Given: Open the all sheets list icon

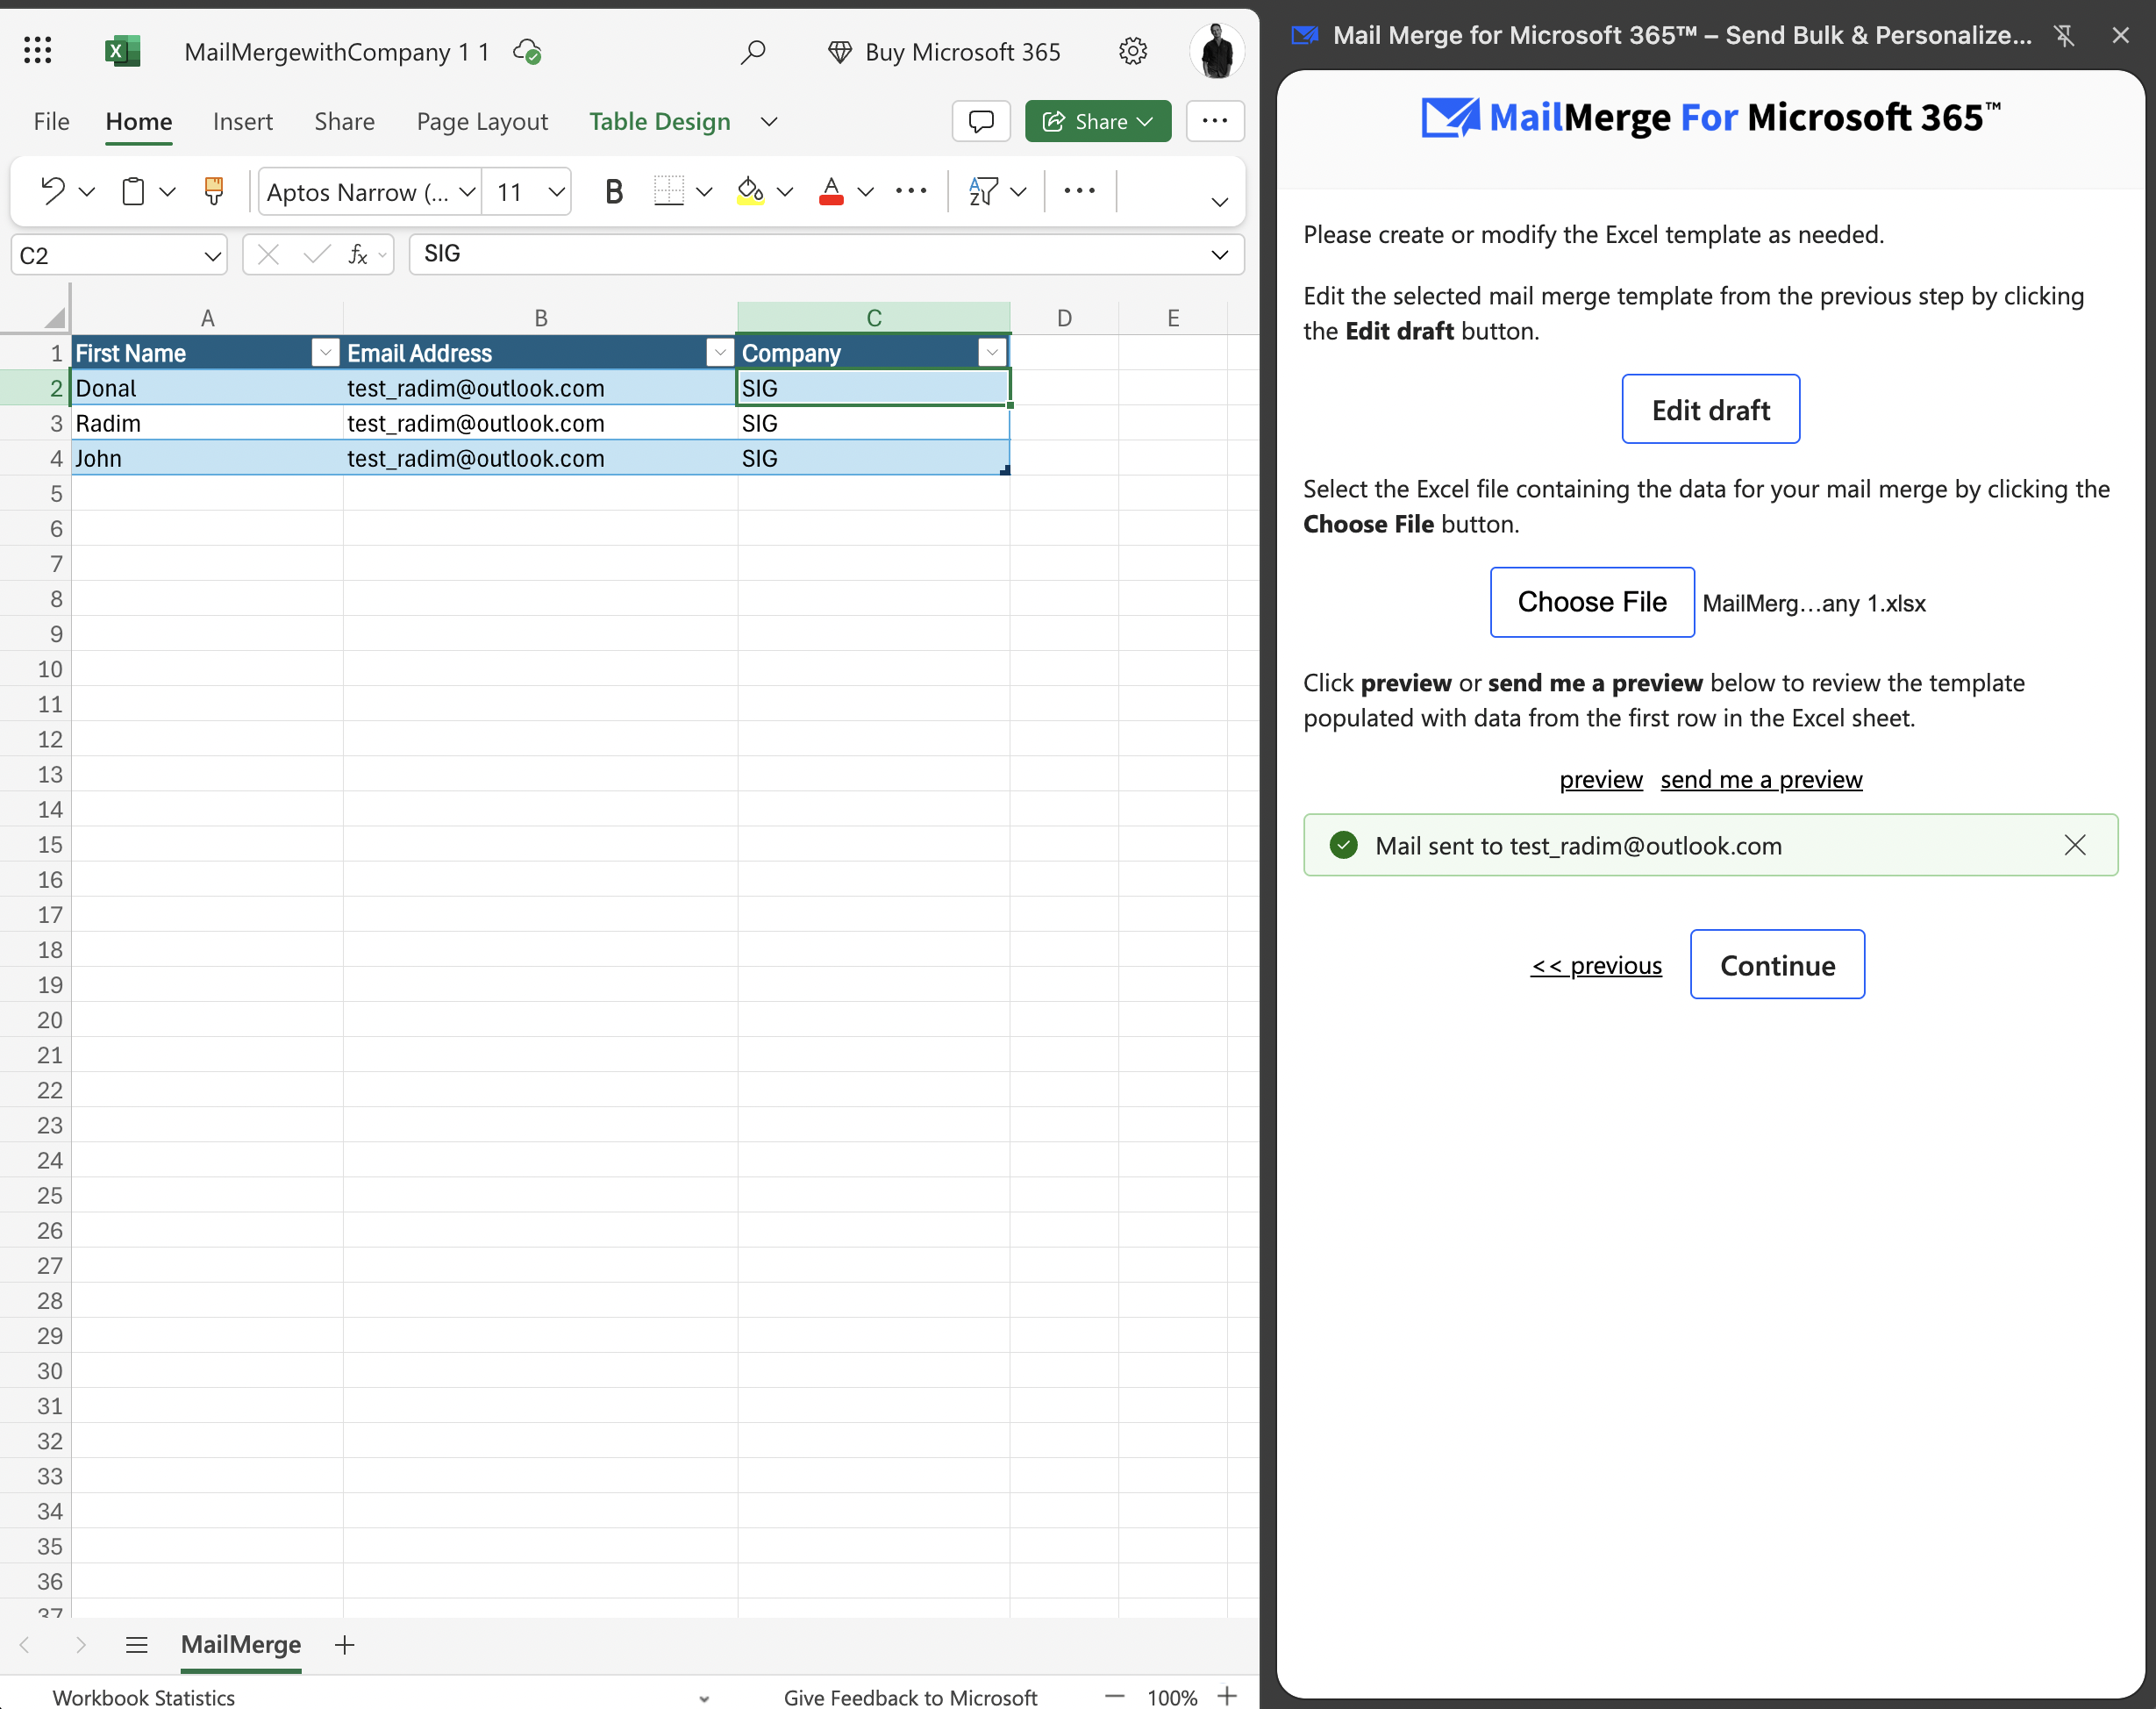Looking at the screenshot, I should coord(137,1645).
